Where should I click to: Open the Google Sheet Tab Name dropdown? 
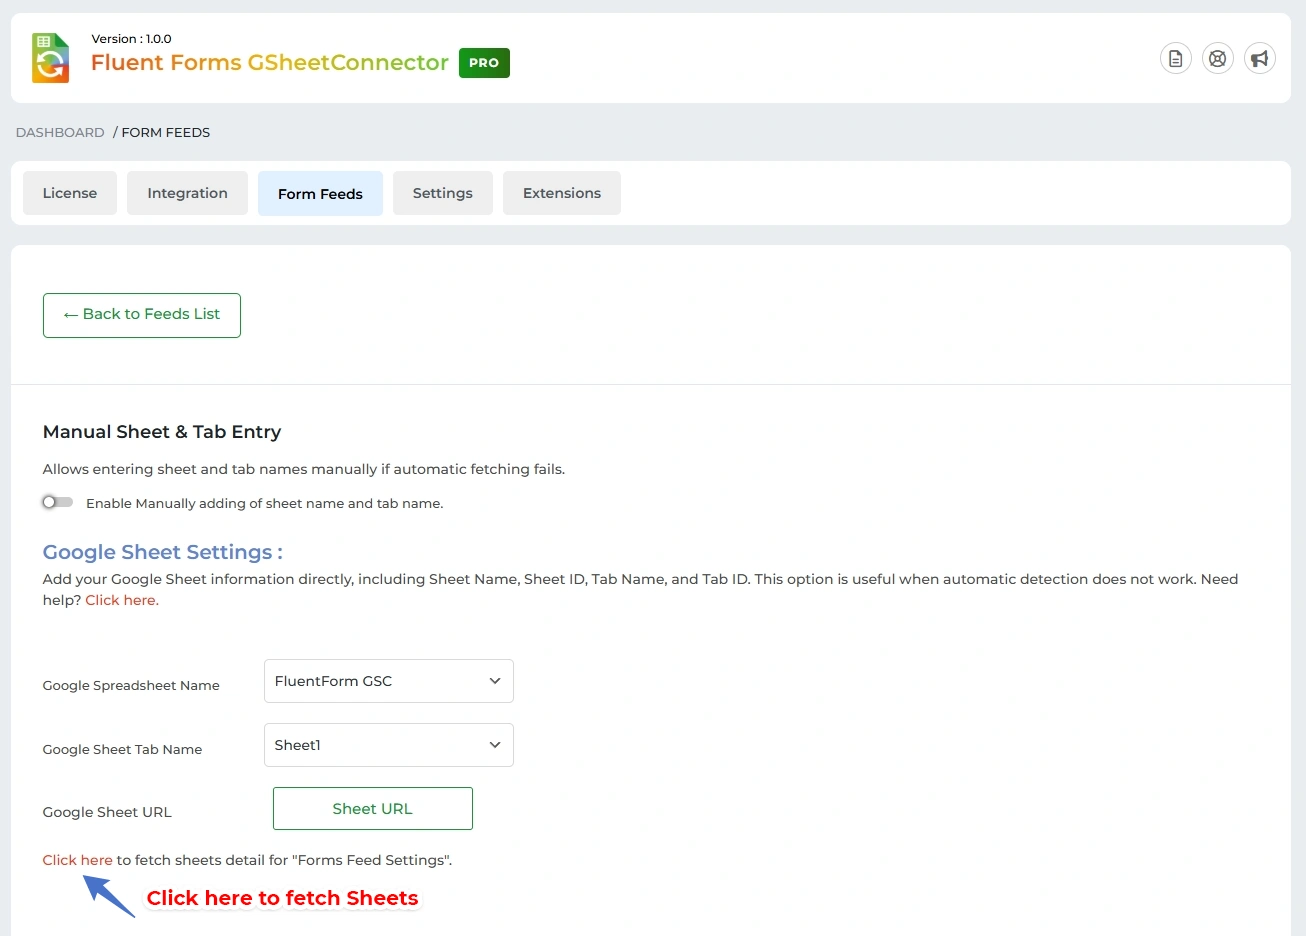(388, 745)
